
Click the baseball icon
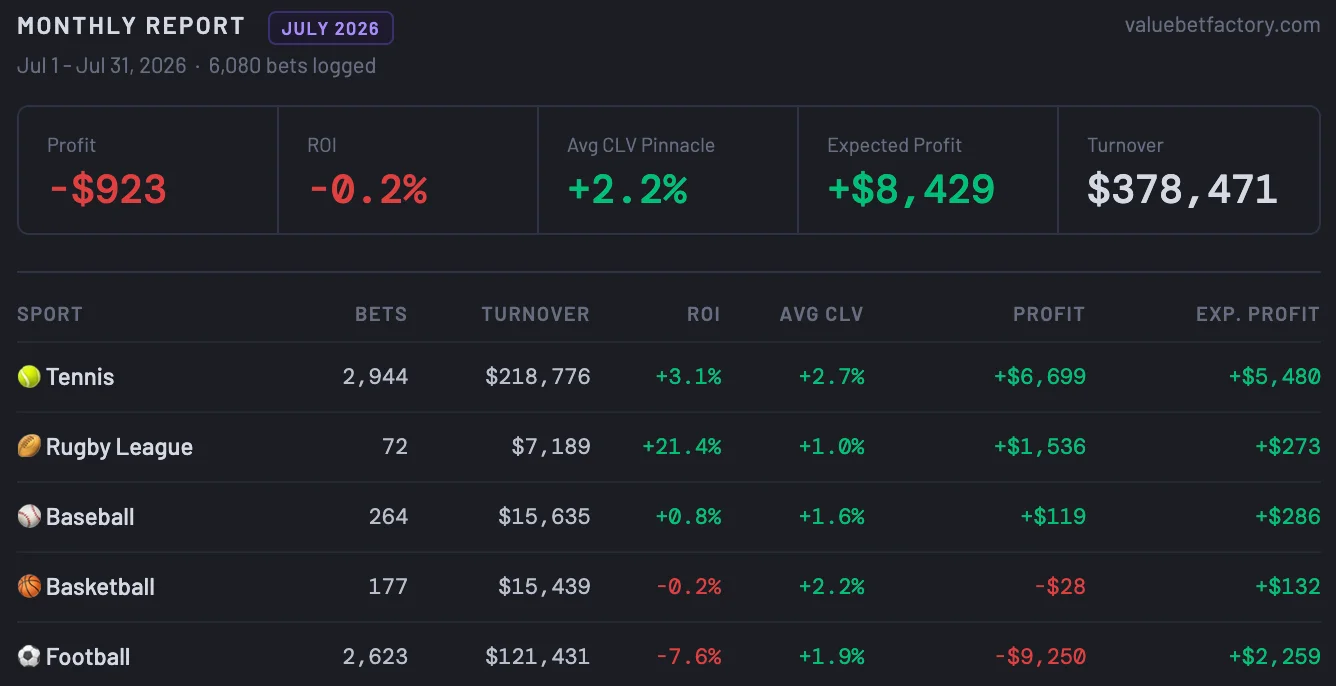[x=29, y=517]
